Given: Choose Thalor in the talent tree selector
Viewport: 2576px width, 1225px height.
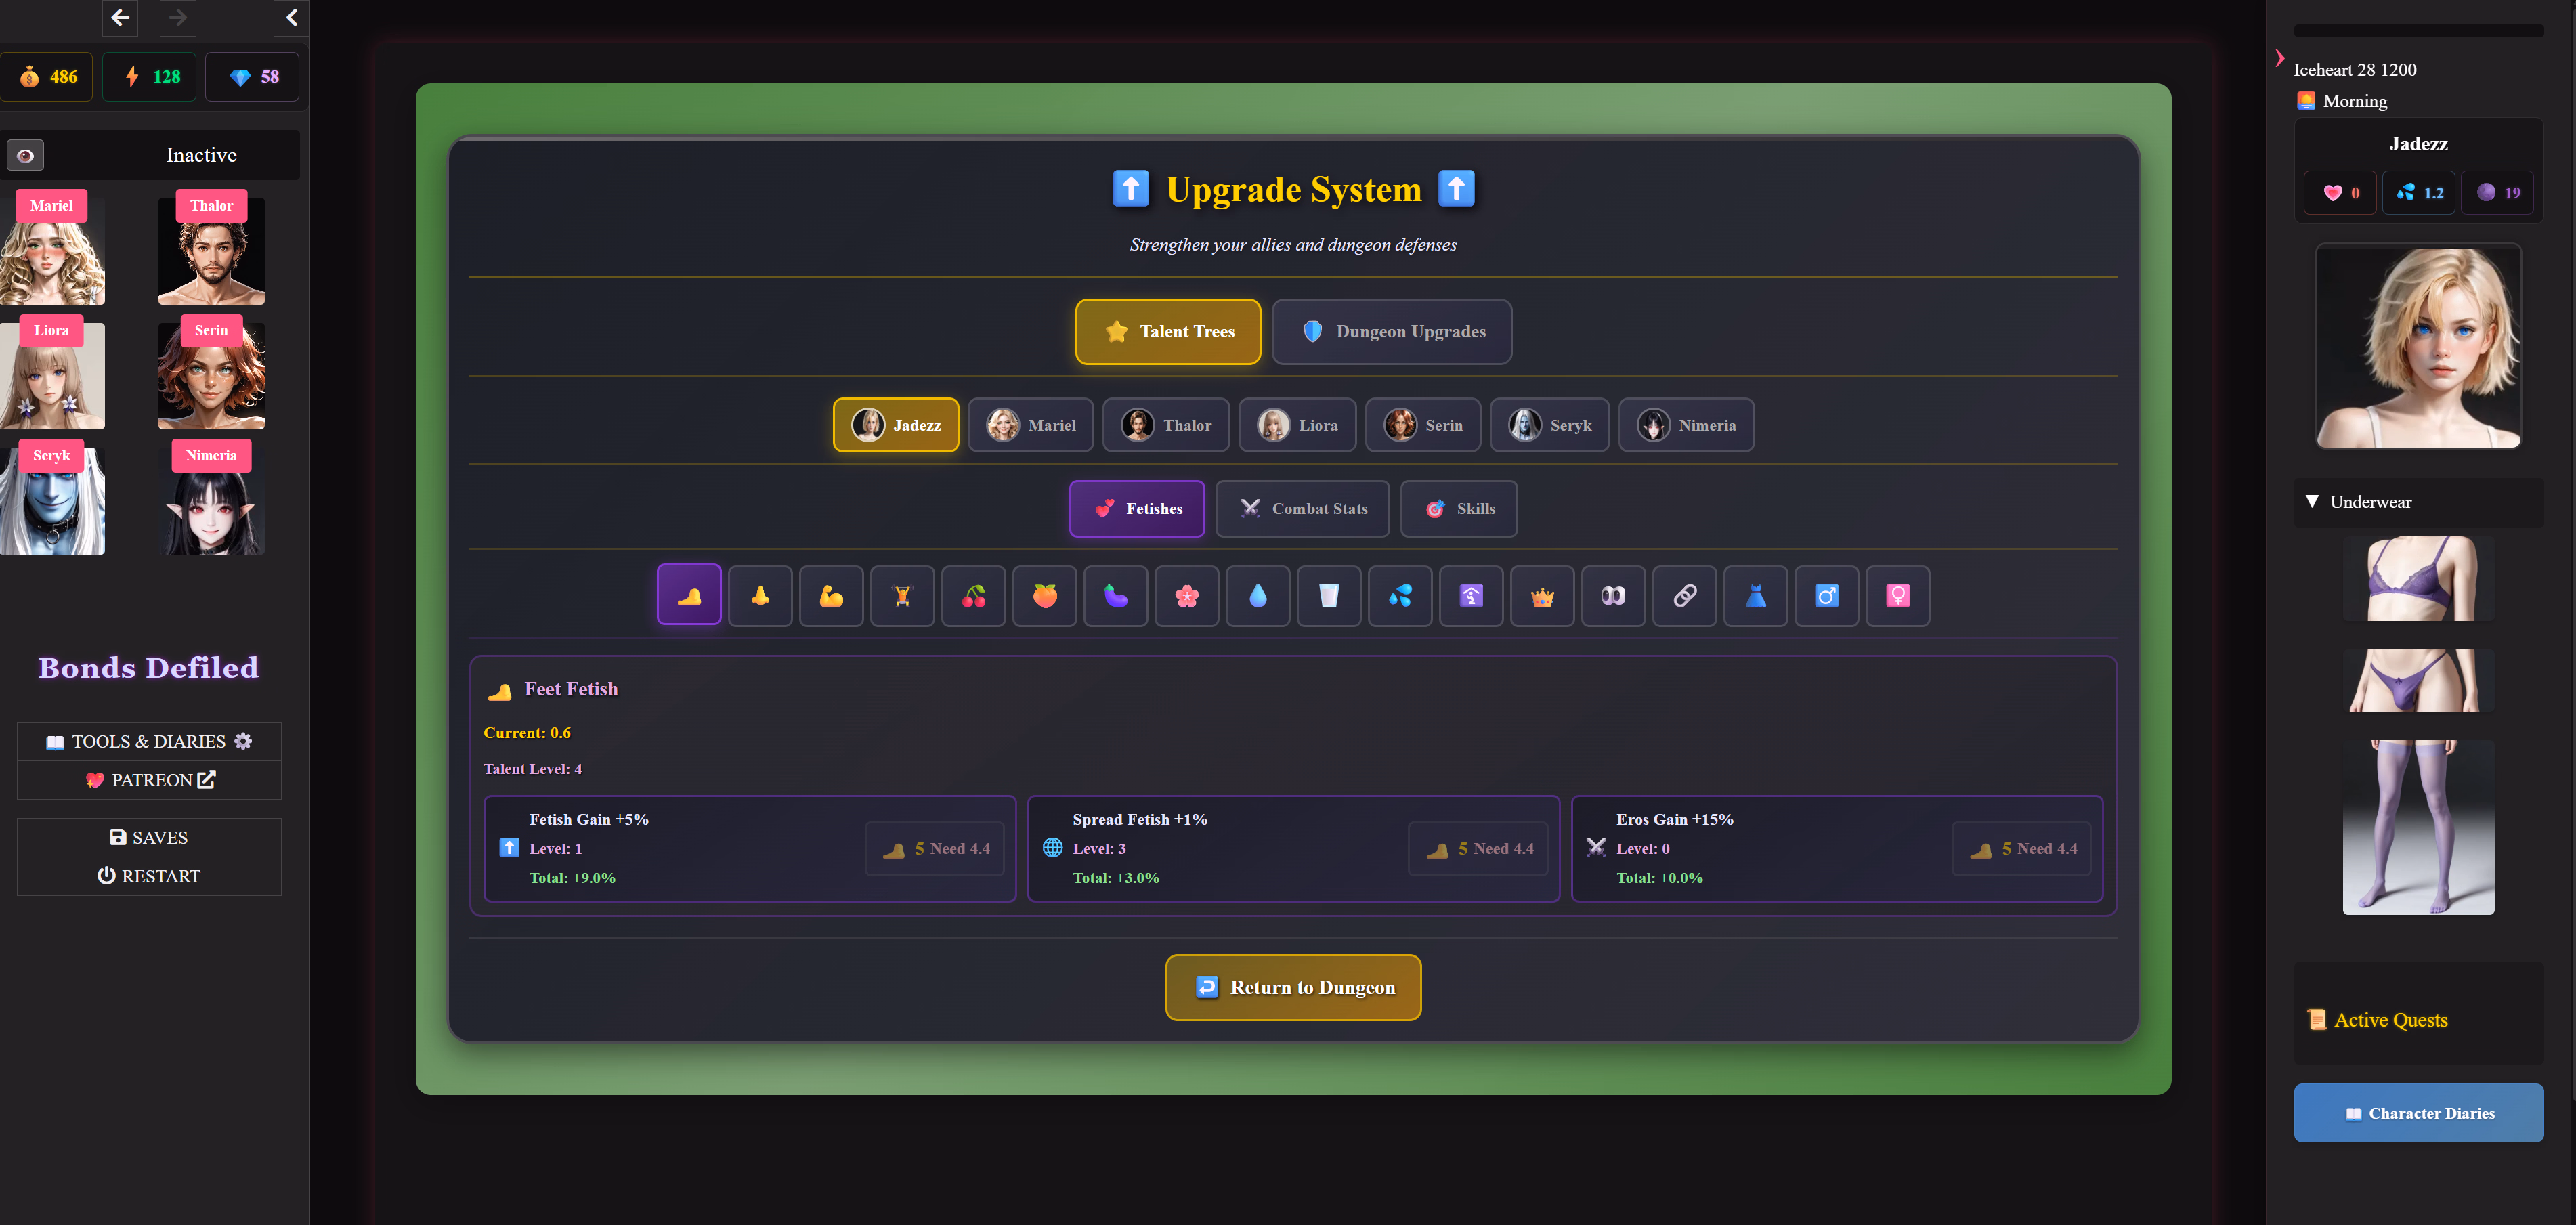Looking at the screenshot, I should pos(1166,425).
